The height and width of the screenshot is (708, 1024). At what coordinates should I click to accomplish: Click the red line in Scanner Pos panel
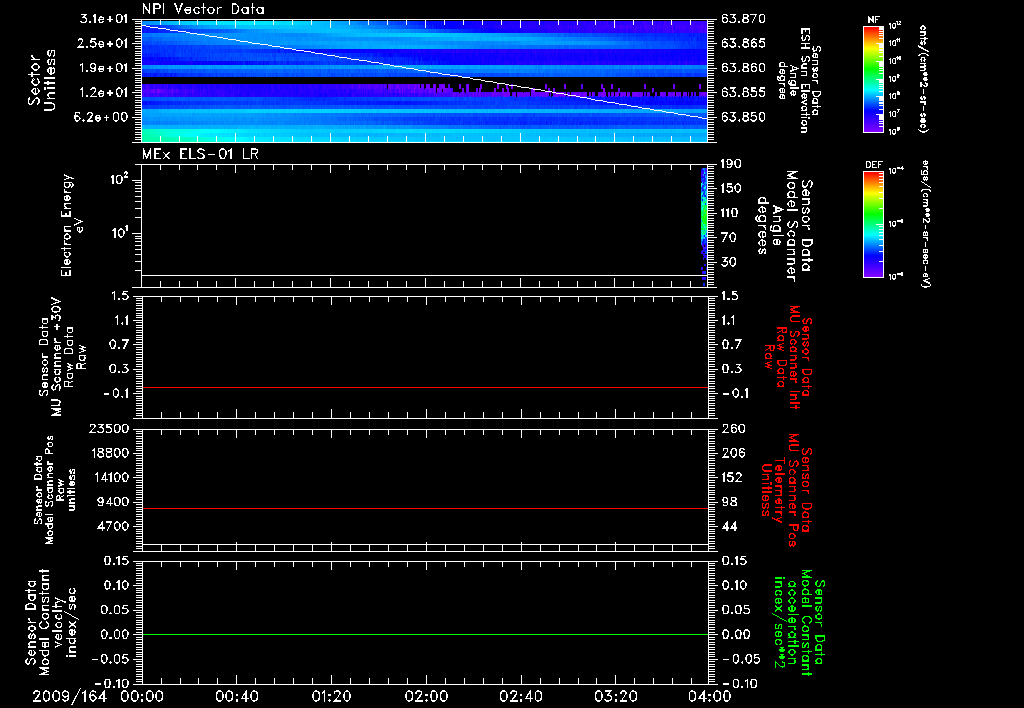click(x=424, y=508)
